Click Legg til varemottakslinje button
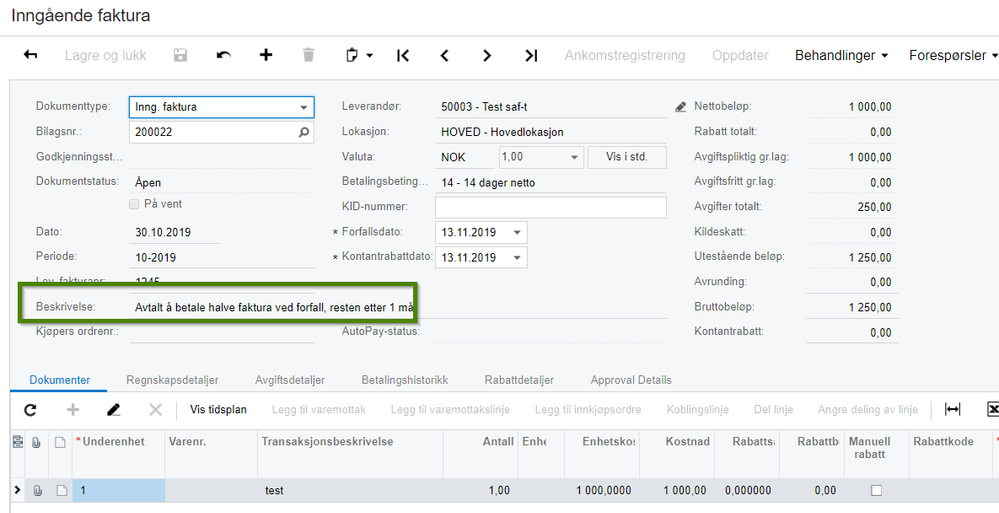The image size is (999, 513). tap(450, 409)
